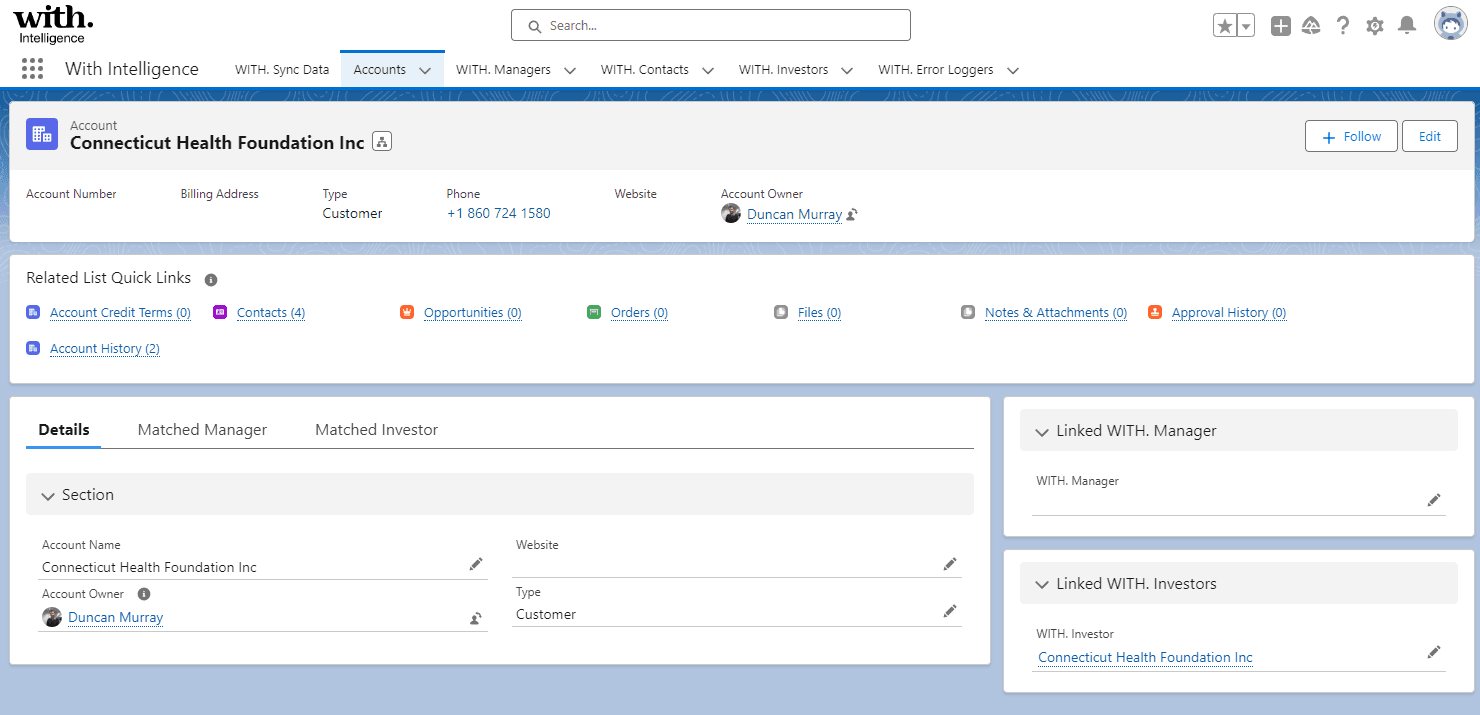Click the Follow button

(x=1351, y=136)
